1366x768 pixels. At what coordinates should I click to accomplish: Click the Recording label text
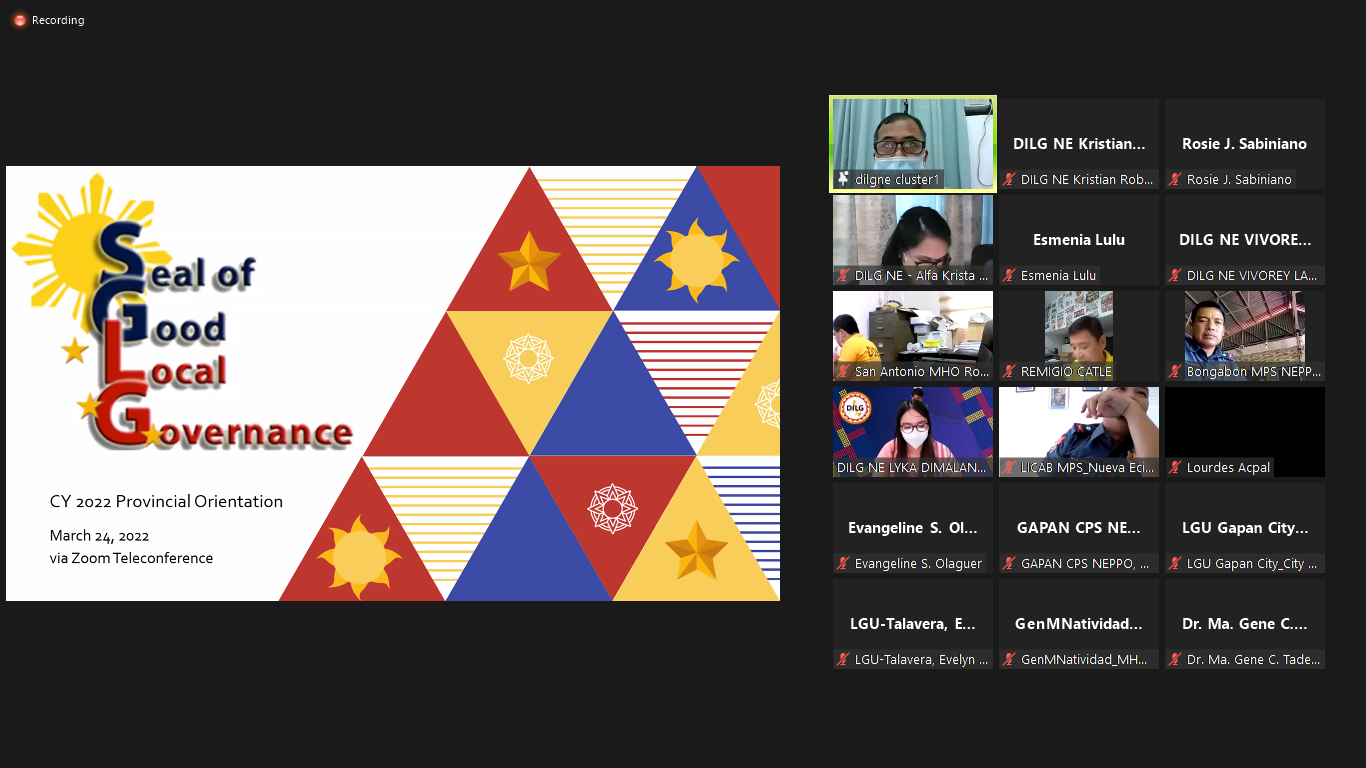(58, 20)
